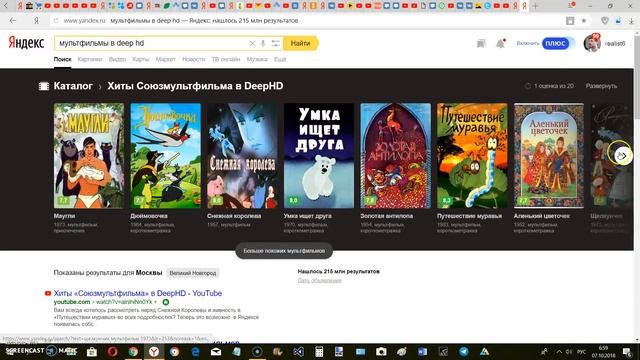640x360 pixels.
Task: Open the Ещё tab dropdown
Action: pyautogui.click(x=280, y=59)
